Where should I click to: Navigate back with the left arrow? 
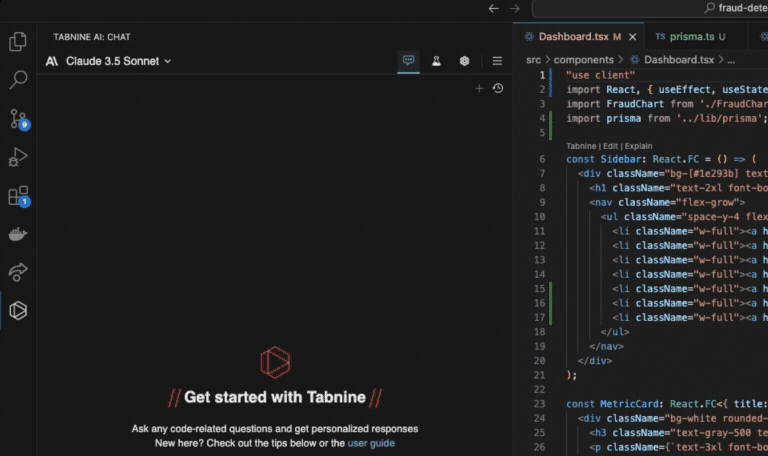click(493, 8)
